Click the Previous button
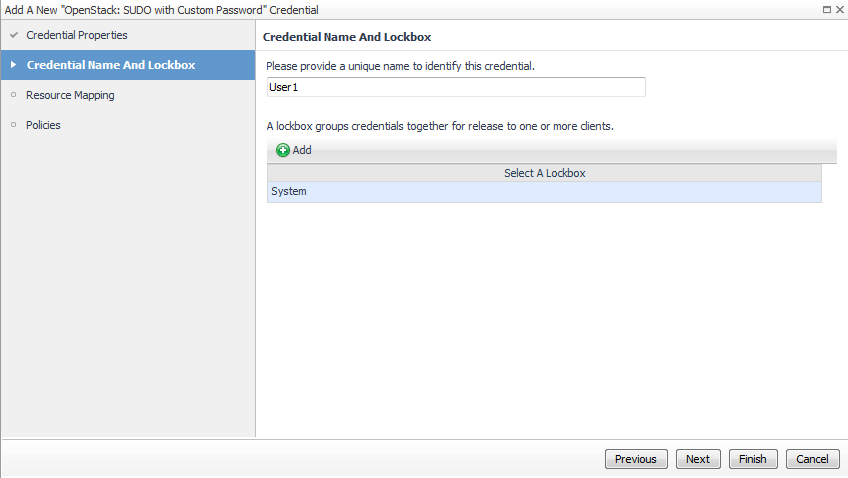This screenshot has height=478, width=848. (x=635, y=459)
